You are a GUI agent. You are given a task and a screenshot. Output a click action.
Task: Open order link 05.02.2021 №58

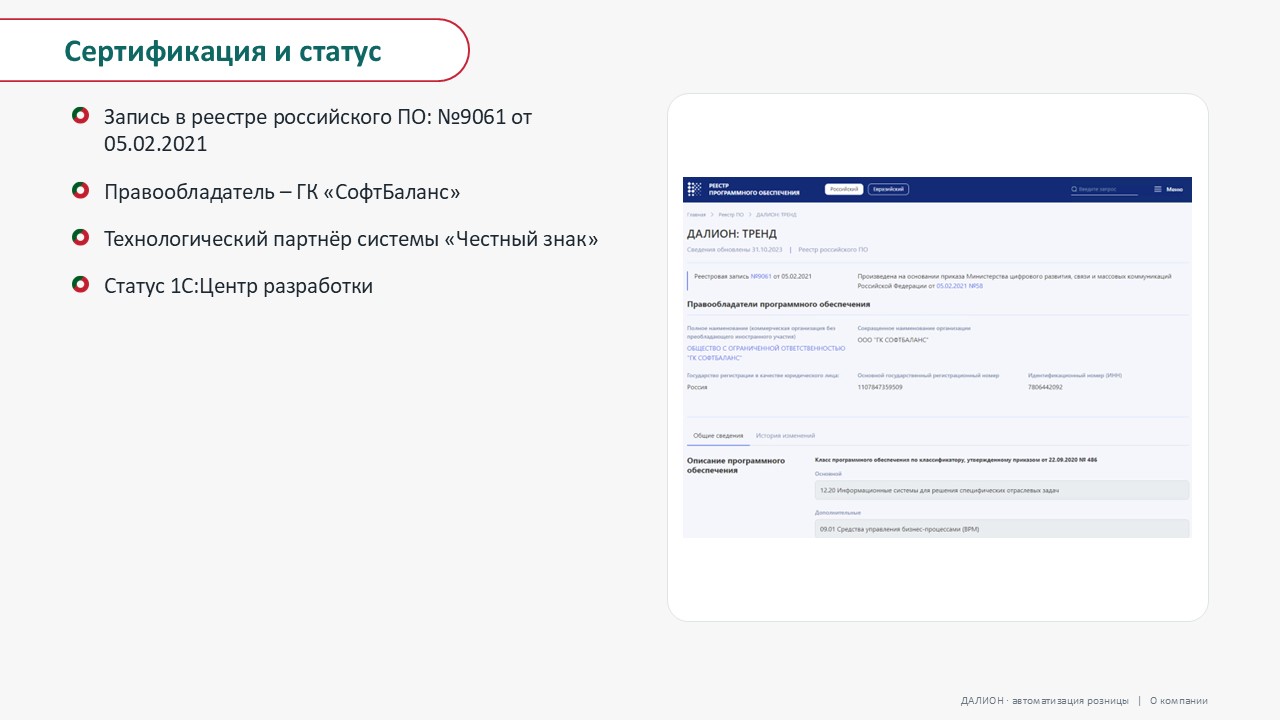pos(959,286)
